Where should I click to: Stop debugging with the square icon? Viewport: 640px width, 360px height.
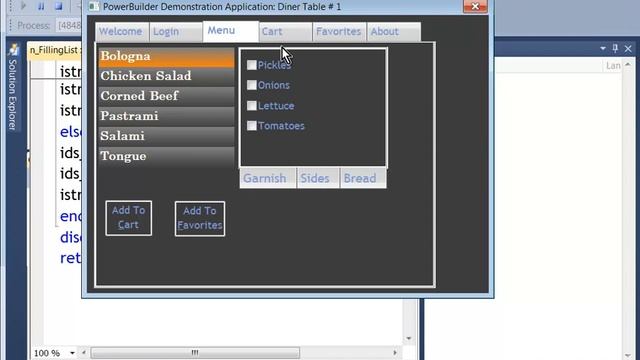click(x=59, y=6)
